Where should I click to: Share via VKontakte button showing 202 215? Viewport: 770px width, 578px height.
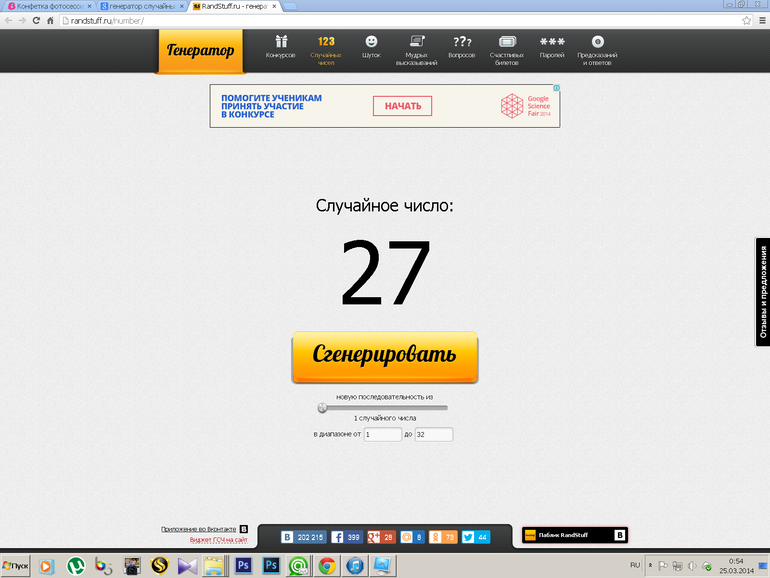point(302,537)
